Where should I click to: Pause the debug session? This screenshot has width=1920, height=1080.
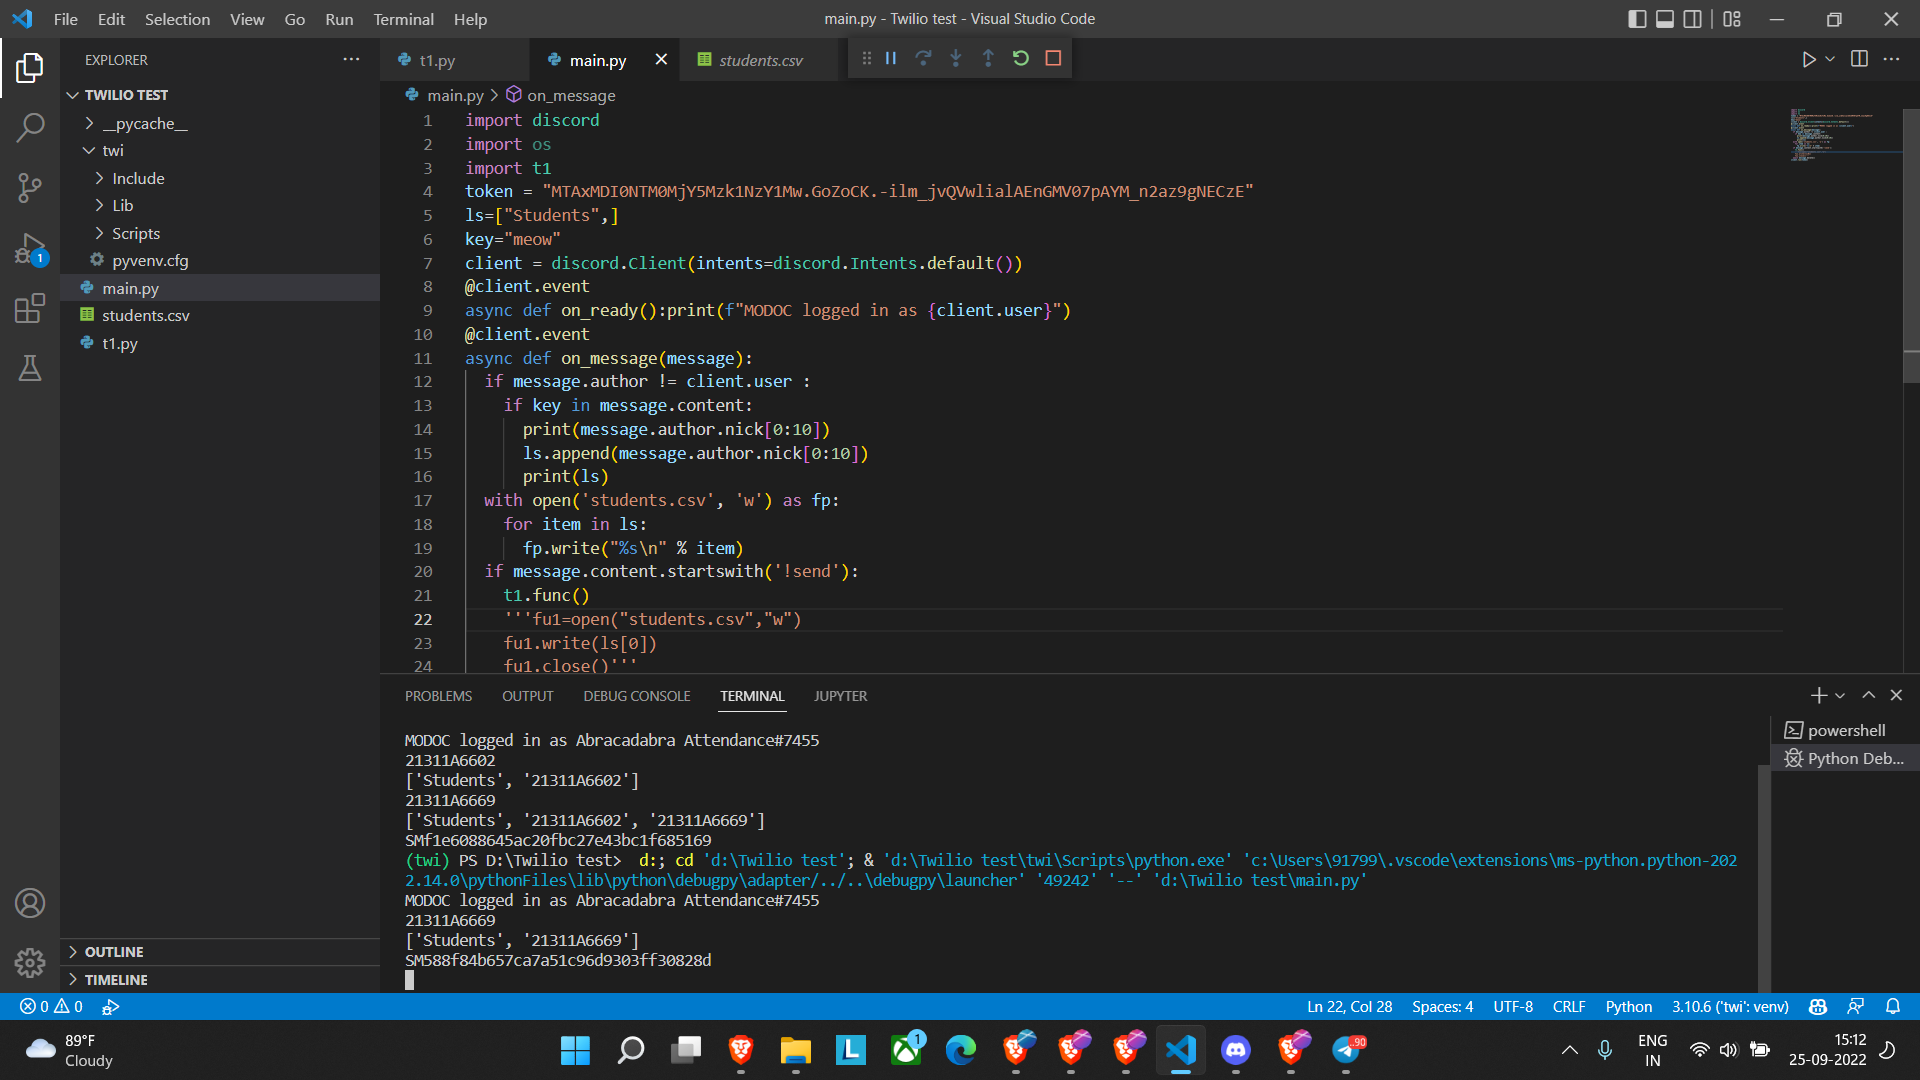point(890,59)
